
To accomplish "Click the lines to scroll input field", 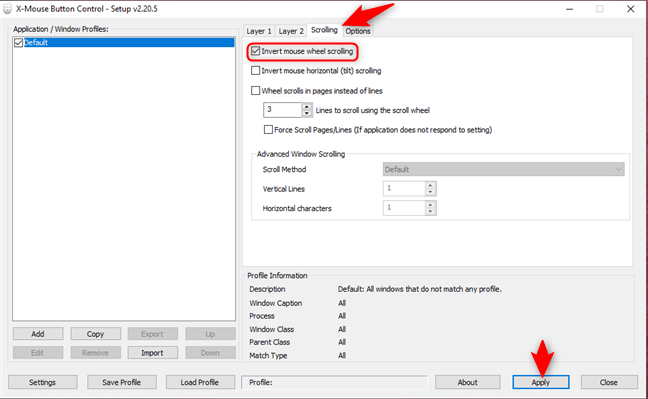I will (x=283, y=110).
